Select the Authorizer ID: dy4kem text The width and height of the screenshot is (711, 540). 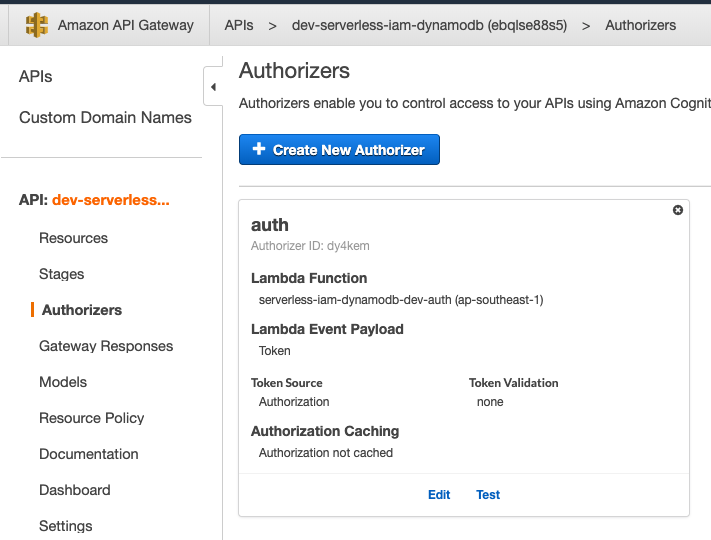310,246
